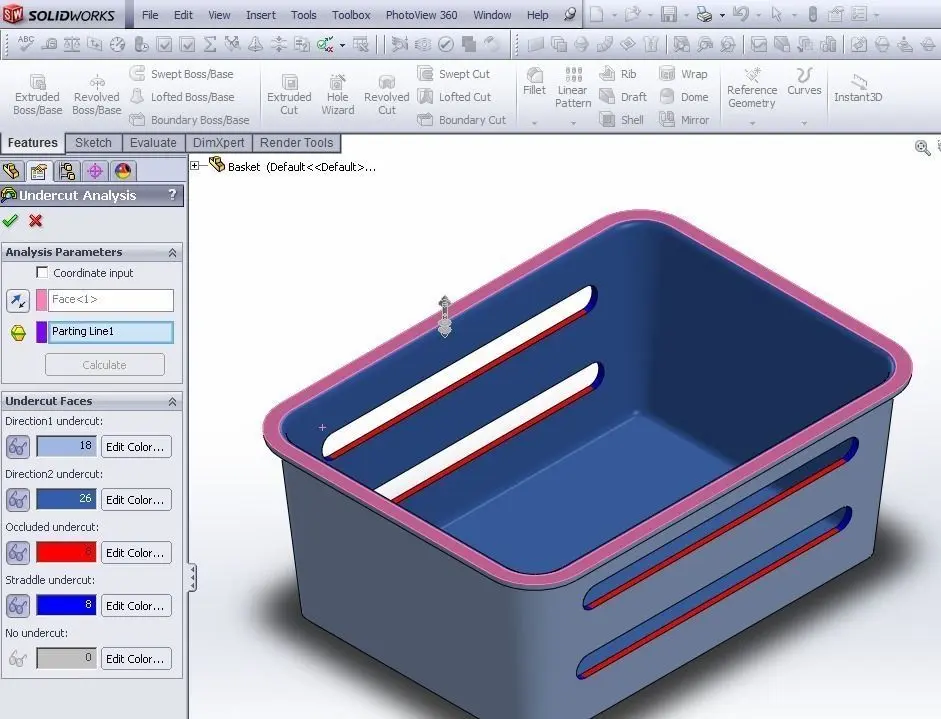Open the Tools menu
The width and height of the screenshot is (941, 719).
coord(304,15)
